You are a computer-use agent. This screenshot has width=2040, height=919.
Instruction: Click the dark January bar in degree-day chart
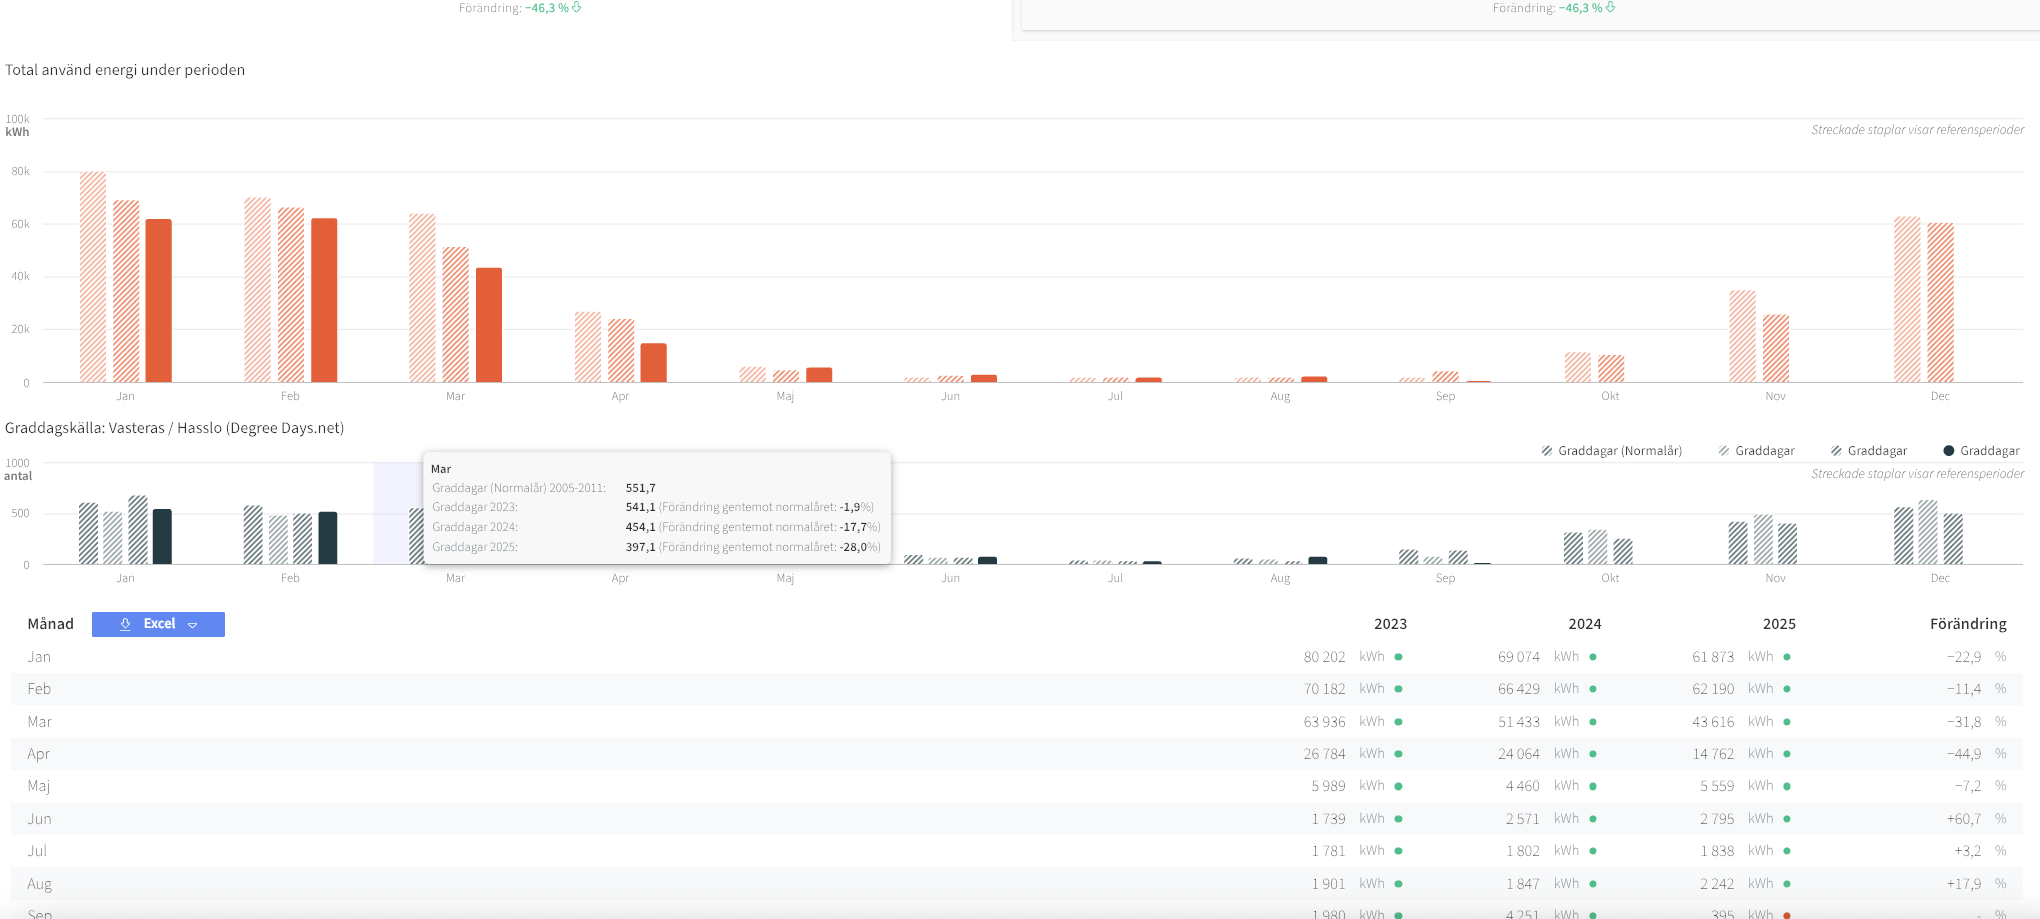(x=162, y=537)
